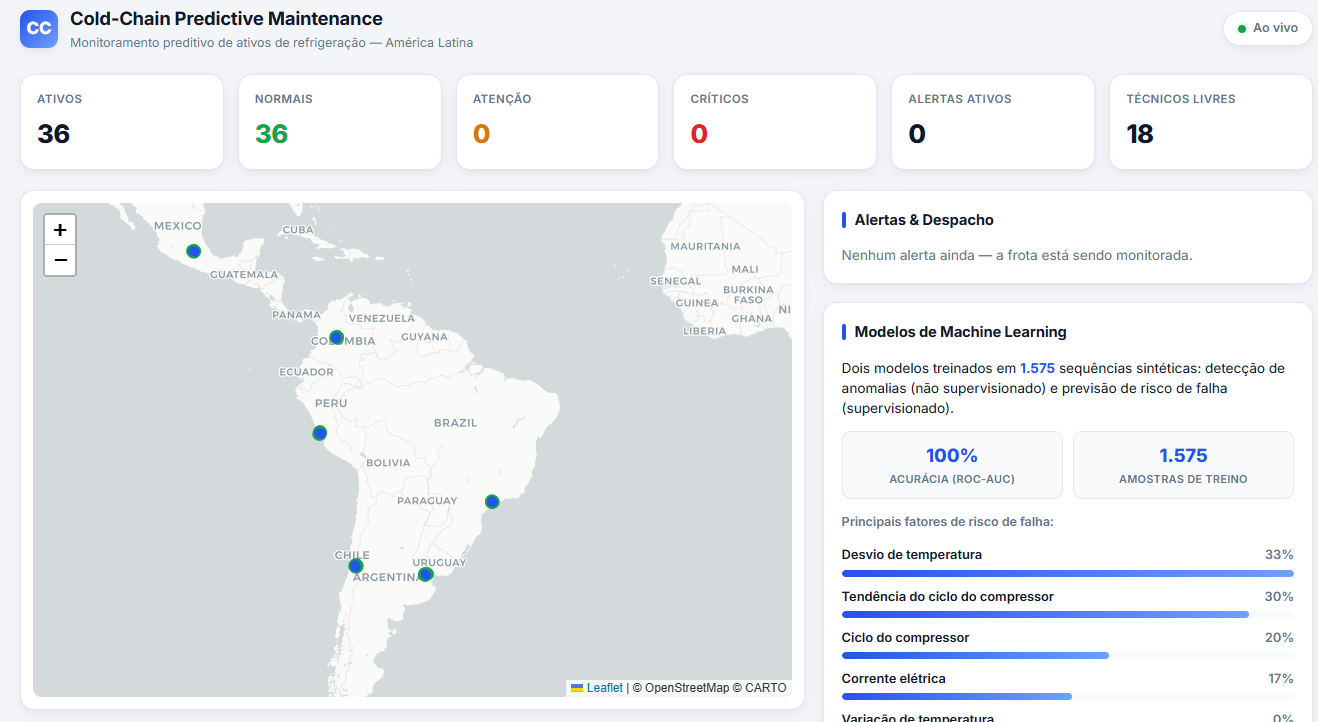This screenshot has height=722, width=1318.
Task: Click the 17% value for Corrente elétrica
Action: point(1280,678)
